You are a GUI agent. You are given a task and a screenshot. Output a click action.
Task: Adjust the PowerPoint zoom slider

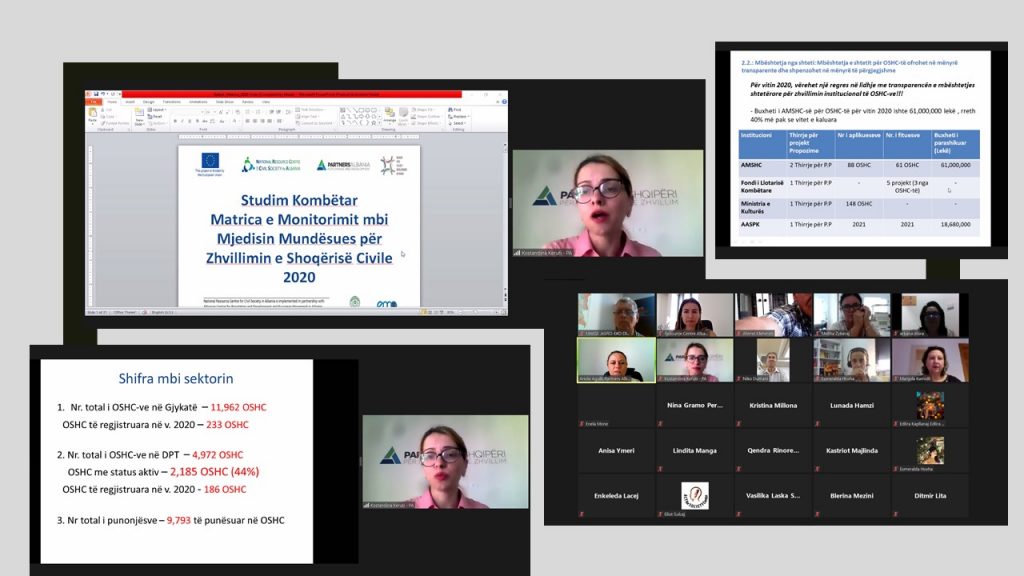(473, 312)
